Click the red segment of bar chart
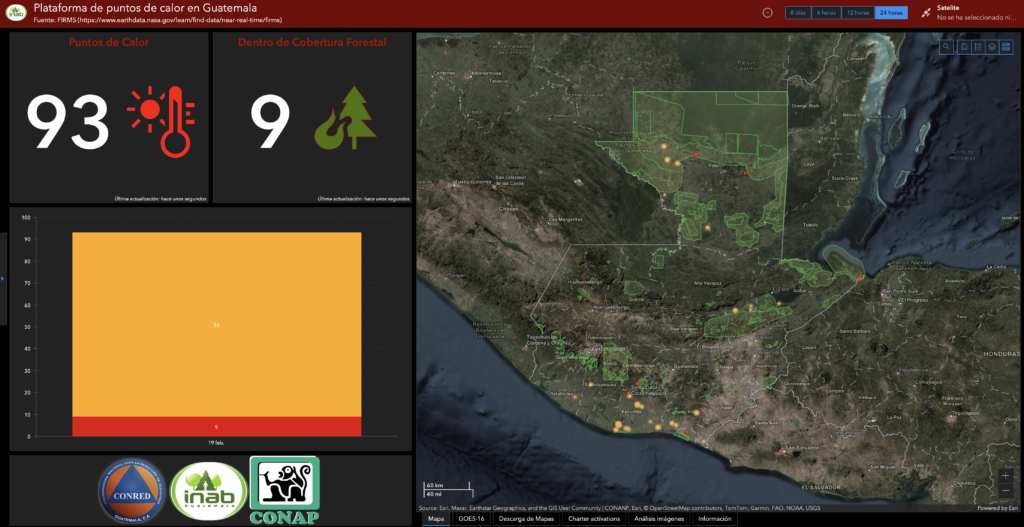The width and height of the screenshot is (1024, 527). [216, 426]
